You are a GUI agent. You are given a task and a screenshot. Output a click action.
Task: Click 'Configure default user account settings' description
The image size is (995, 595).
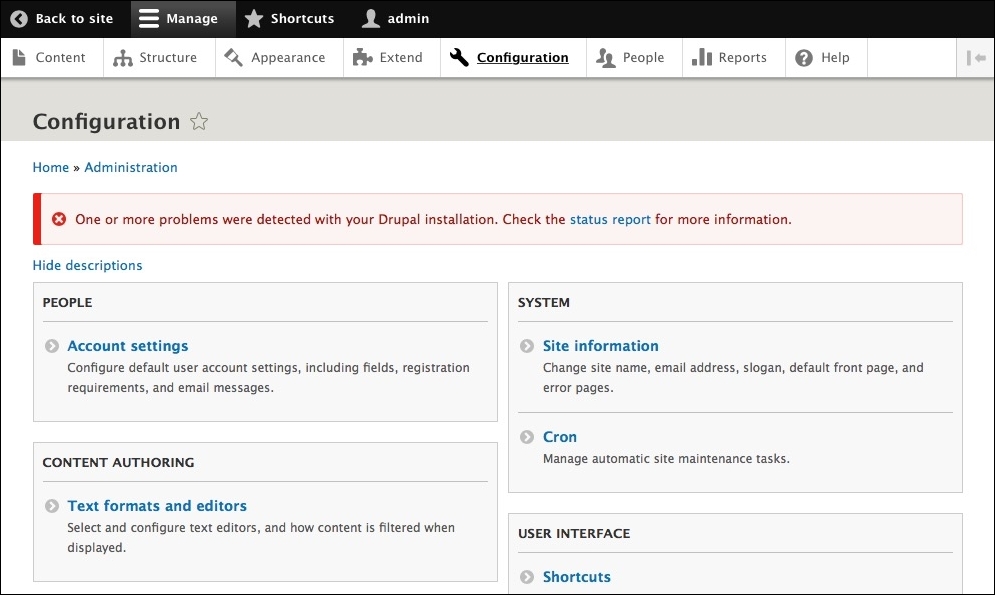click(x=268, y=377)
